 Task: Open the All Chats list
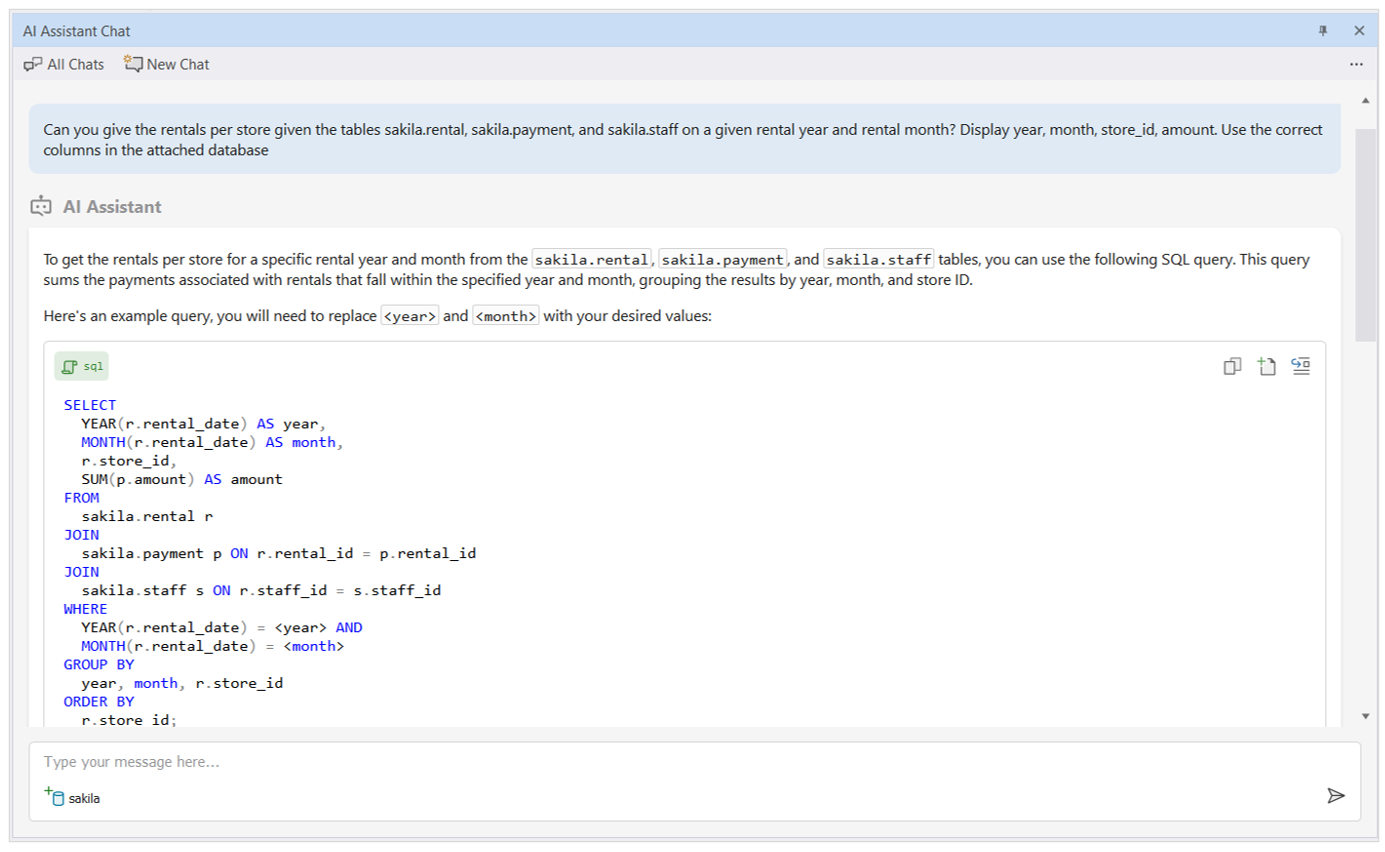(64, 64)
